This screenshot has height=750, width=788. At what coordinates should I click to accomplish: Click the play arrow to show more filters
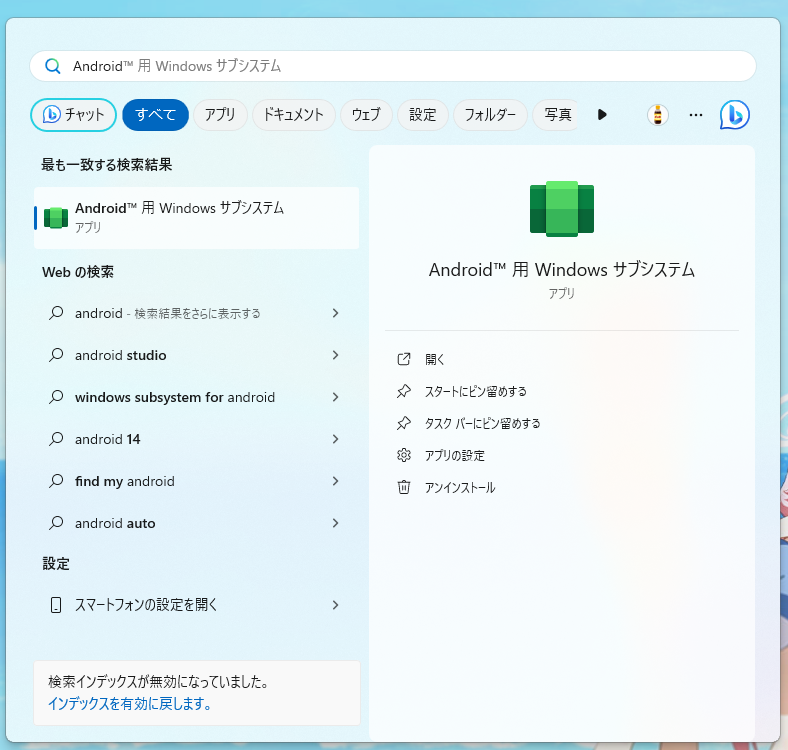pos(602,115)
